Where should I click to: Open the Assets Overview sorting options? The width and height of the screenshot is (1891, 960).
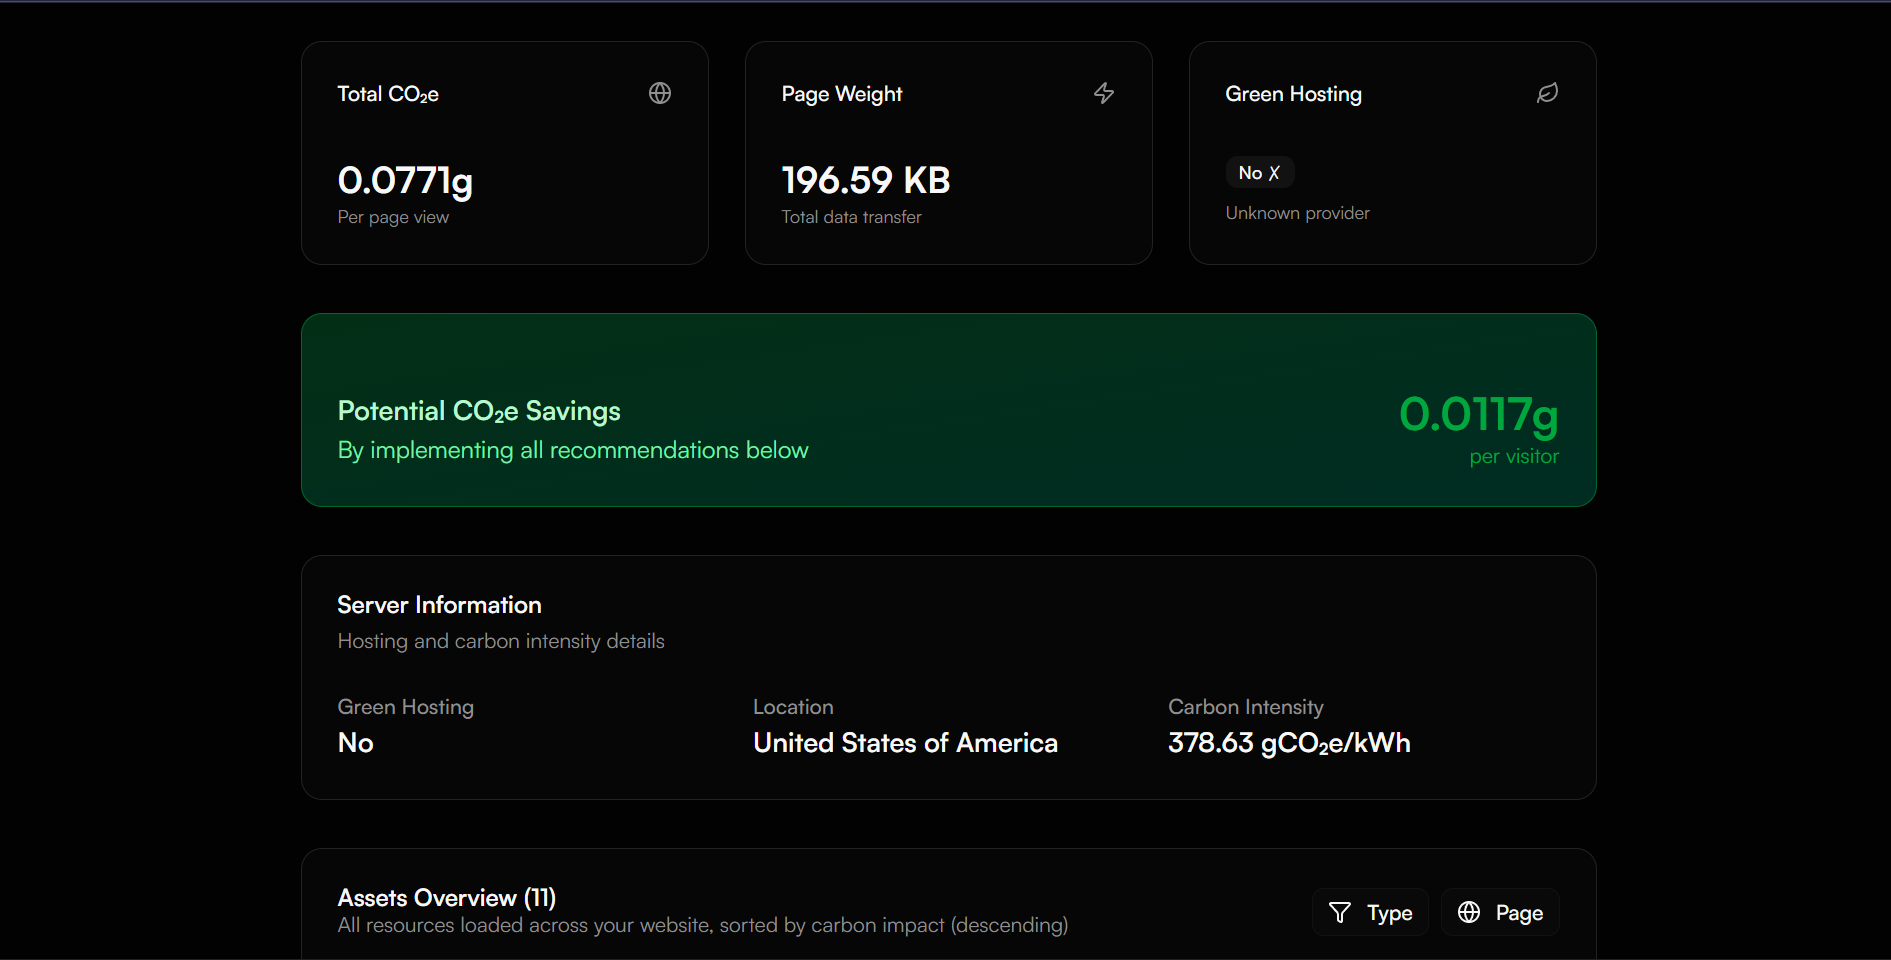[1370, 912]
